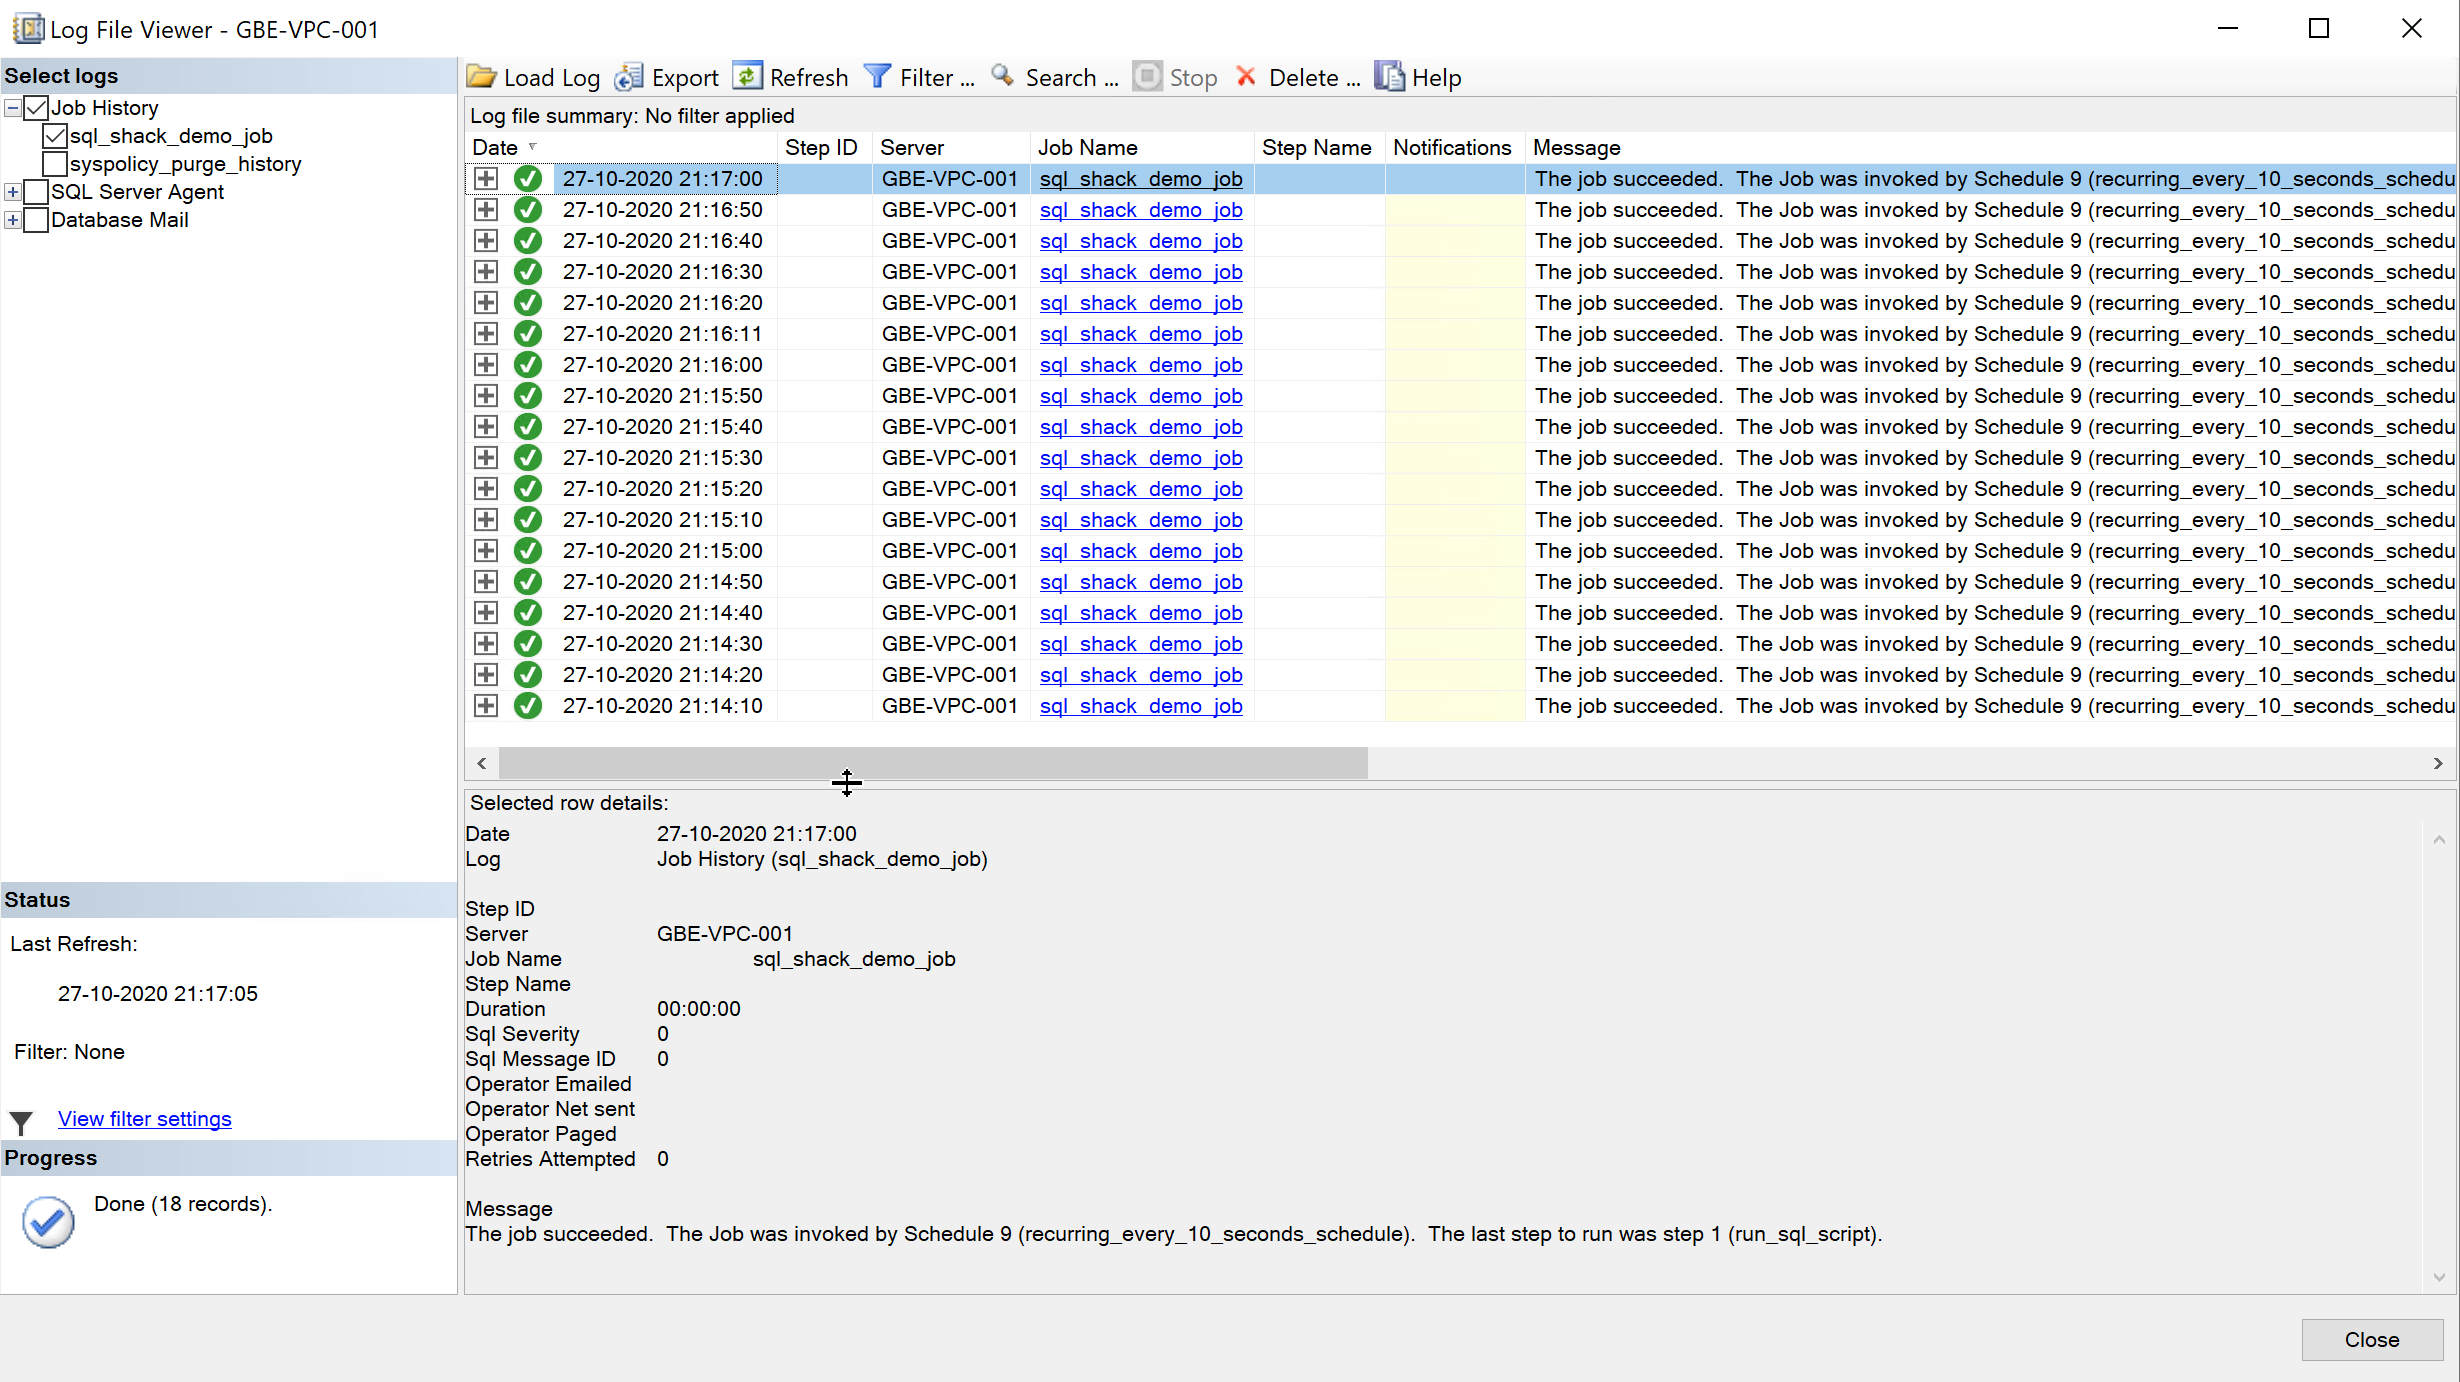Image resolution: width=2460 pixels, height=1382 pixels.
Task: Expand the SQL Server Agent tree node
Action: coord(13,192)
